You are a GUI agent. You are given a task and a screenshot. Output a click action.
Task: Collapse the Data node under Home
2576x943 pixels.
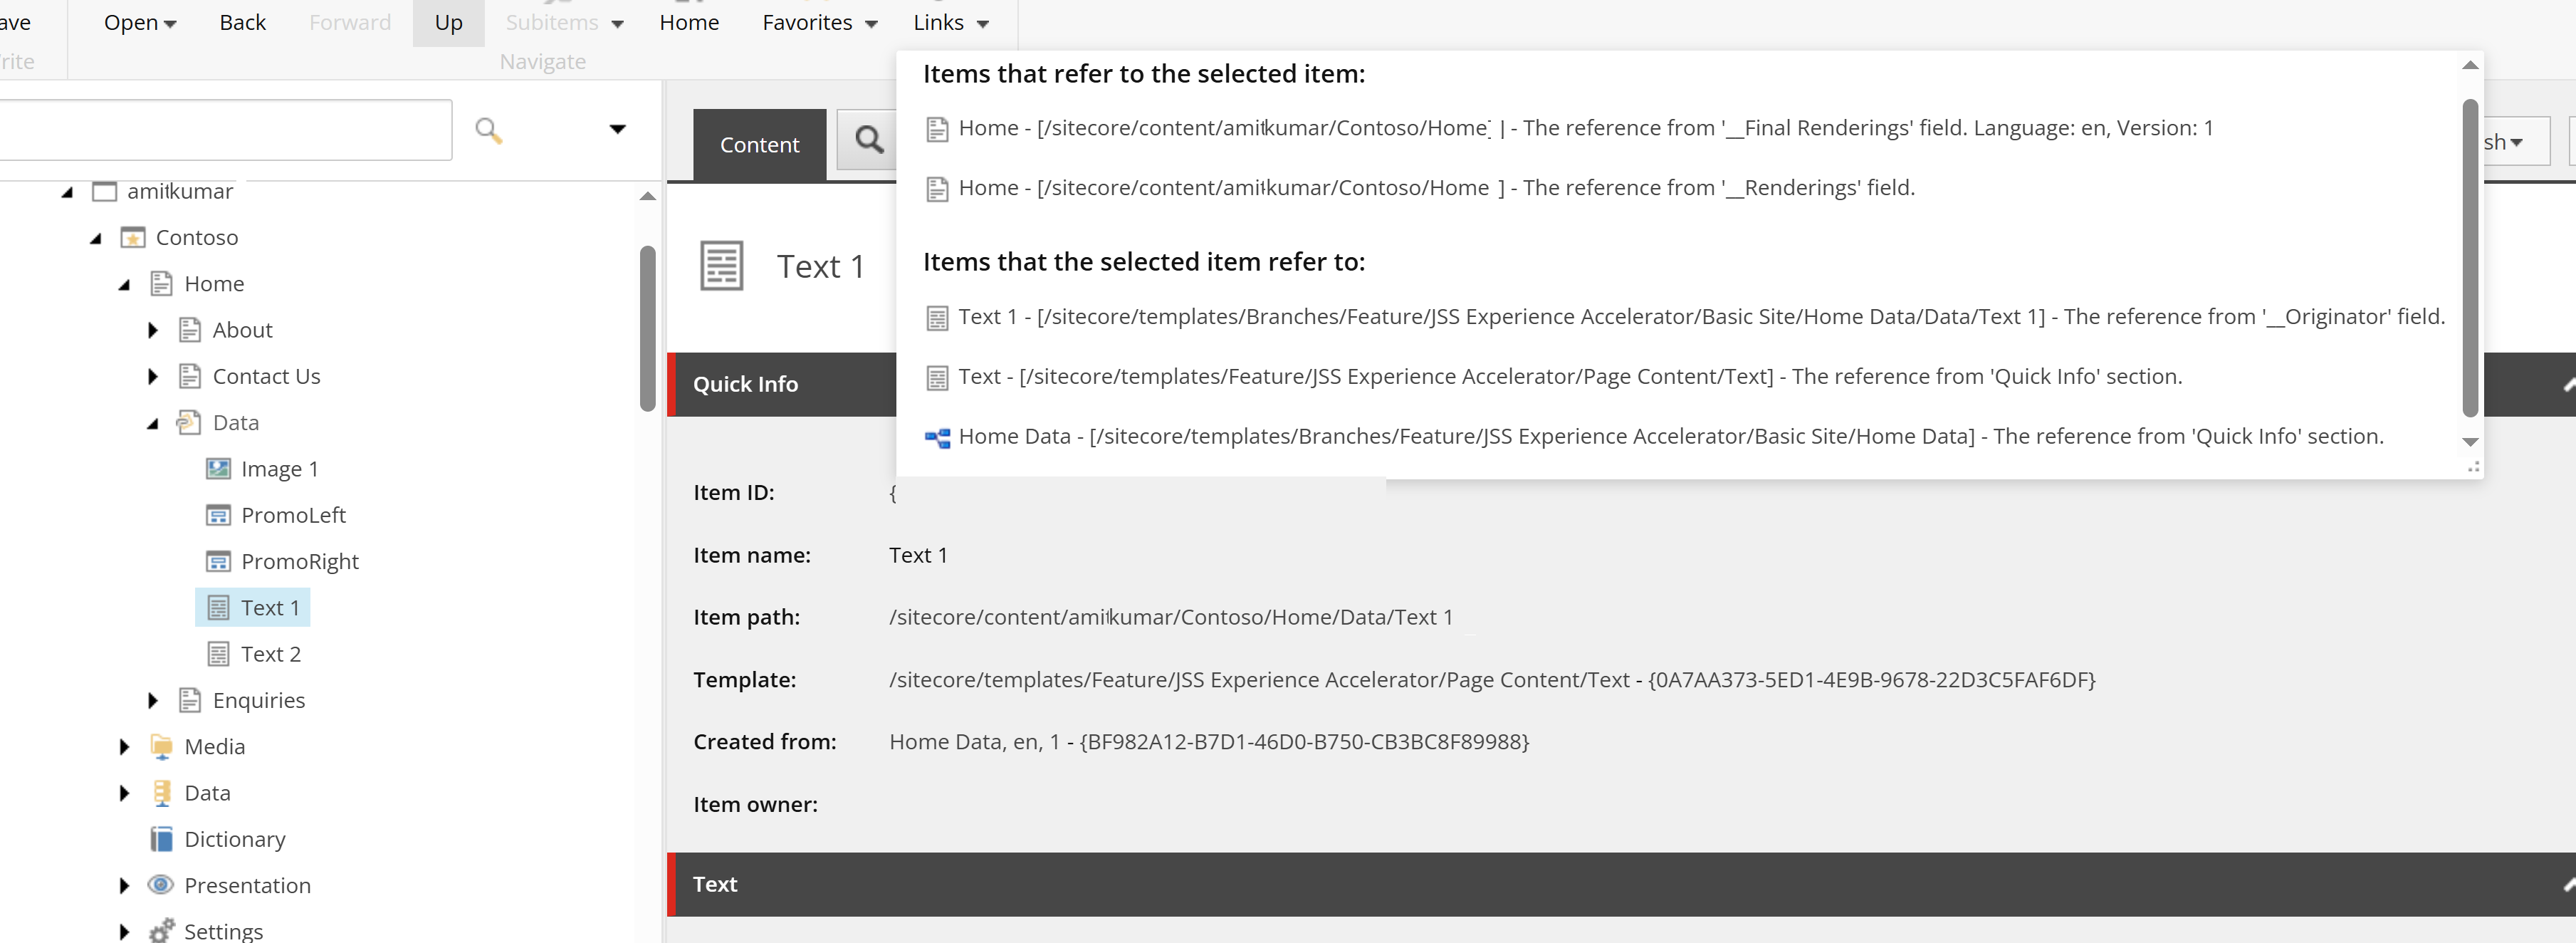152,424
